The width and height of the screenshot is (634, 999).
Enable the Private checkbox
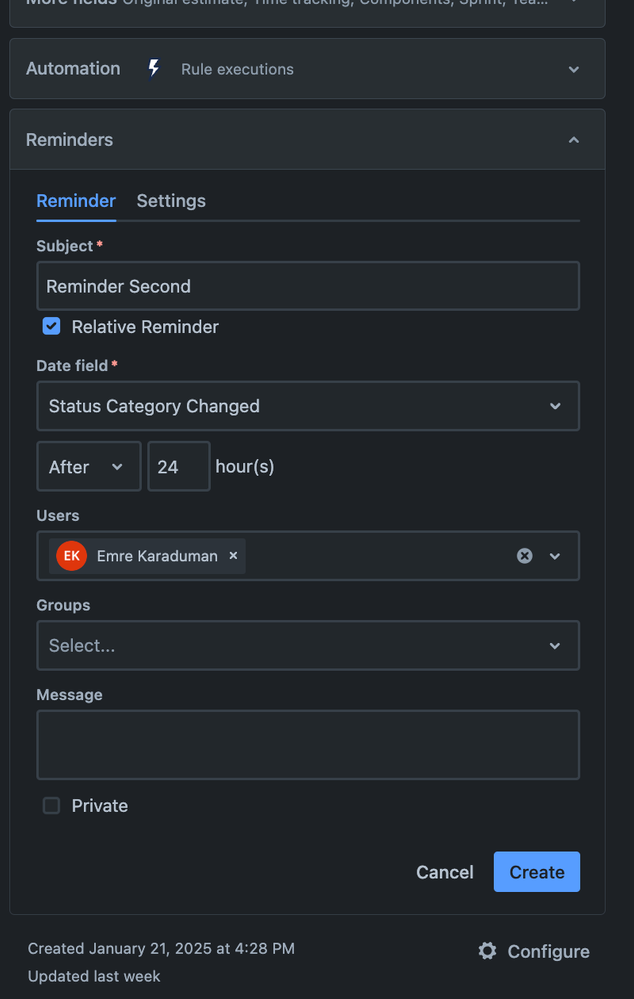pos(52,805)
